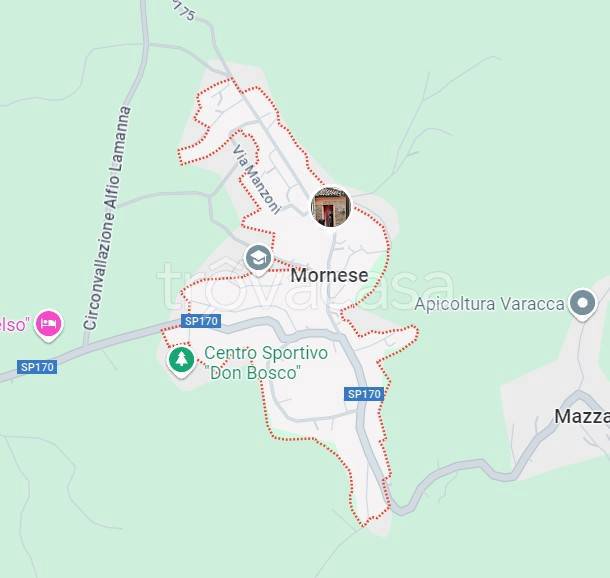The height and width of the screenshot is (578, 610).
Task: Select the pink hotel bed marker
Action: (49, 325)
